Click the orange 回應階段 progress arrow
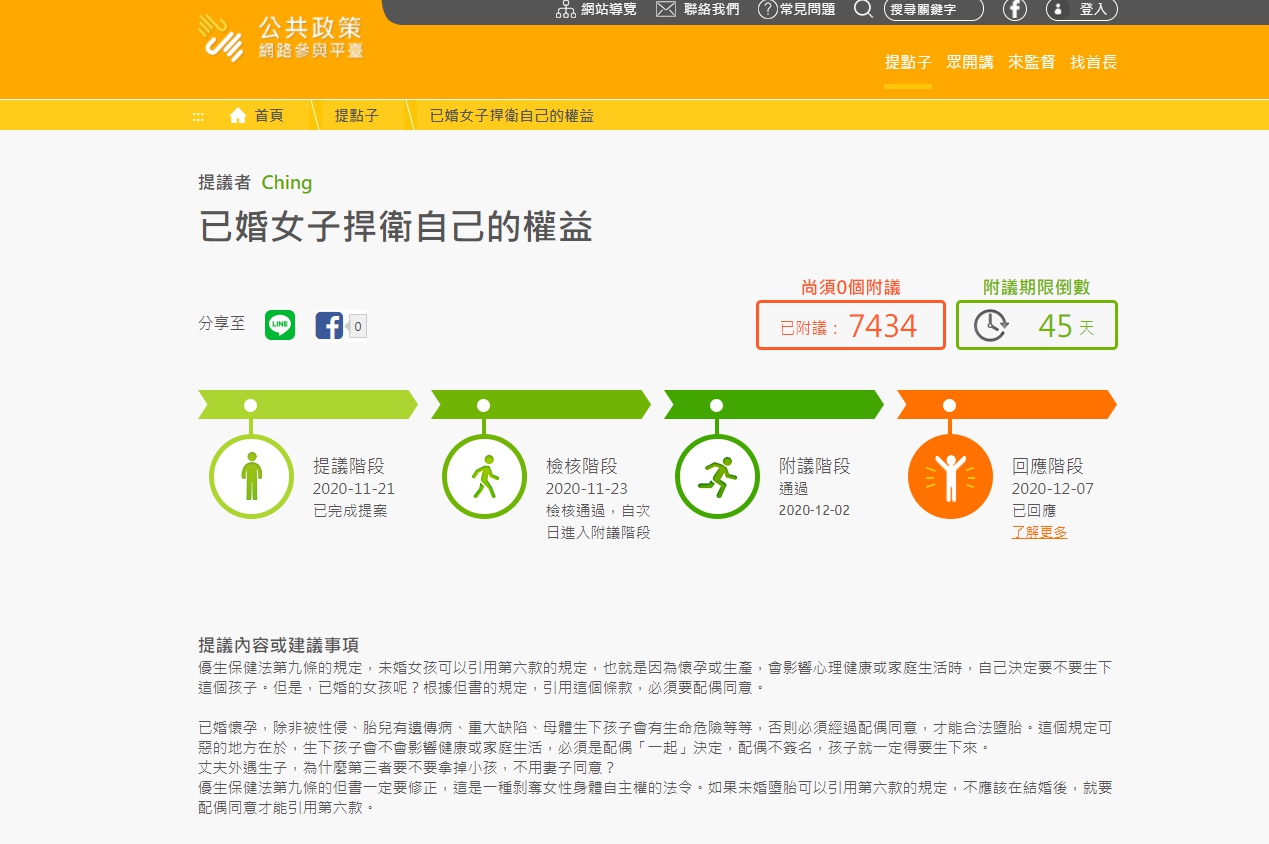The height and width of the screenshot is (844, 1269). pos(1007,405)
